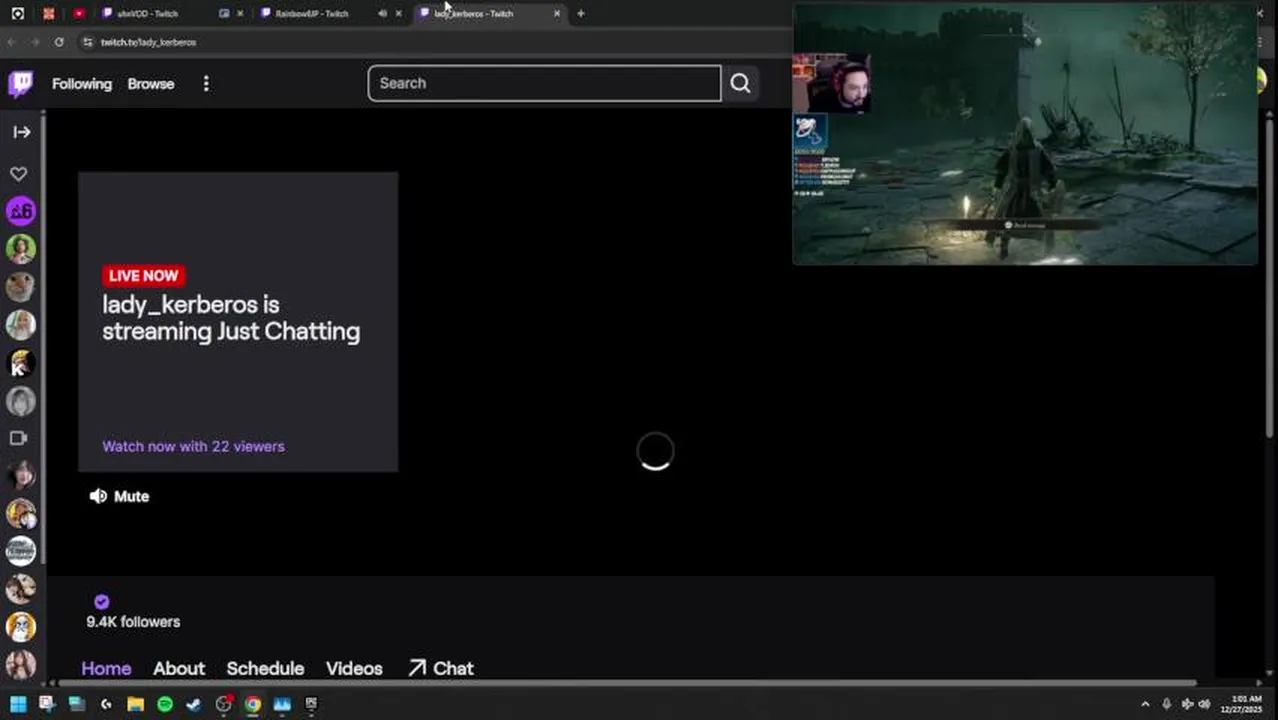Click the verified badge above followers
1278x720 pixels.
[101, 601]
